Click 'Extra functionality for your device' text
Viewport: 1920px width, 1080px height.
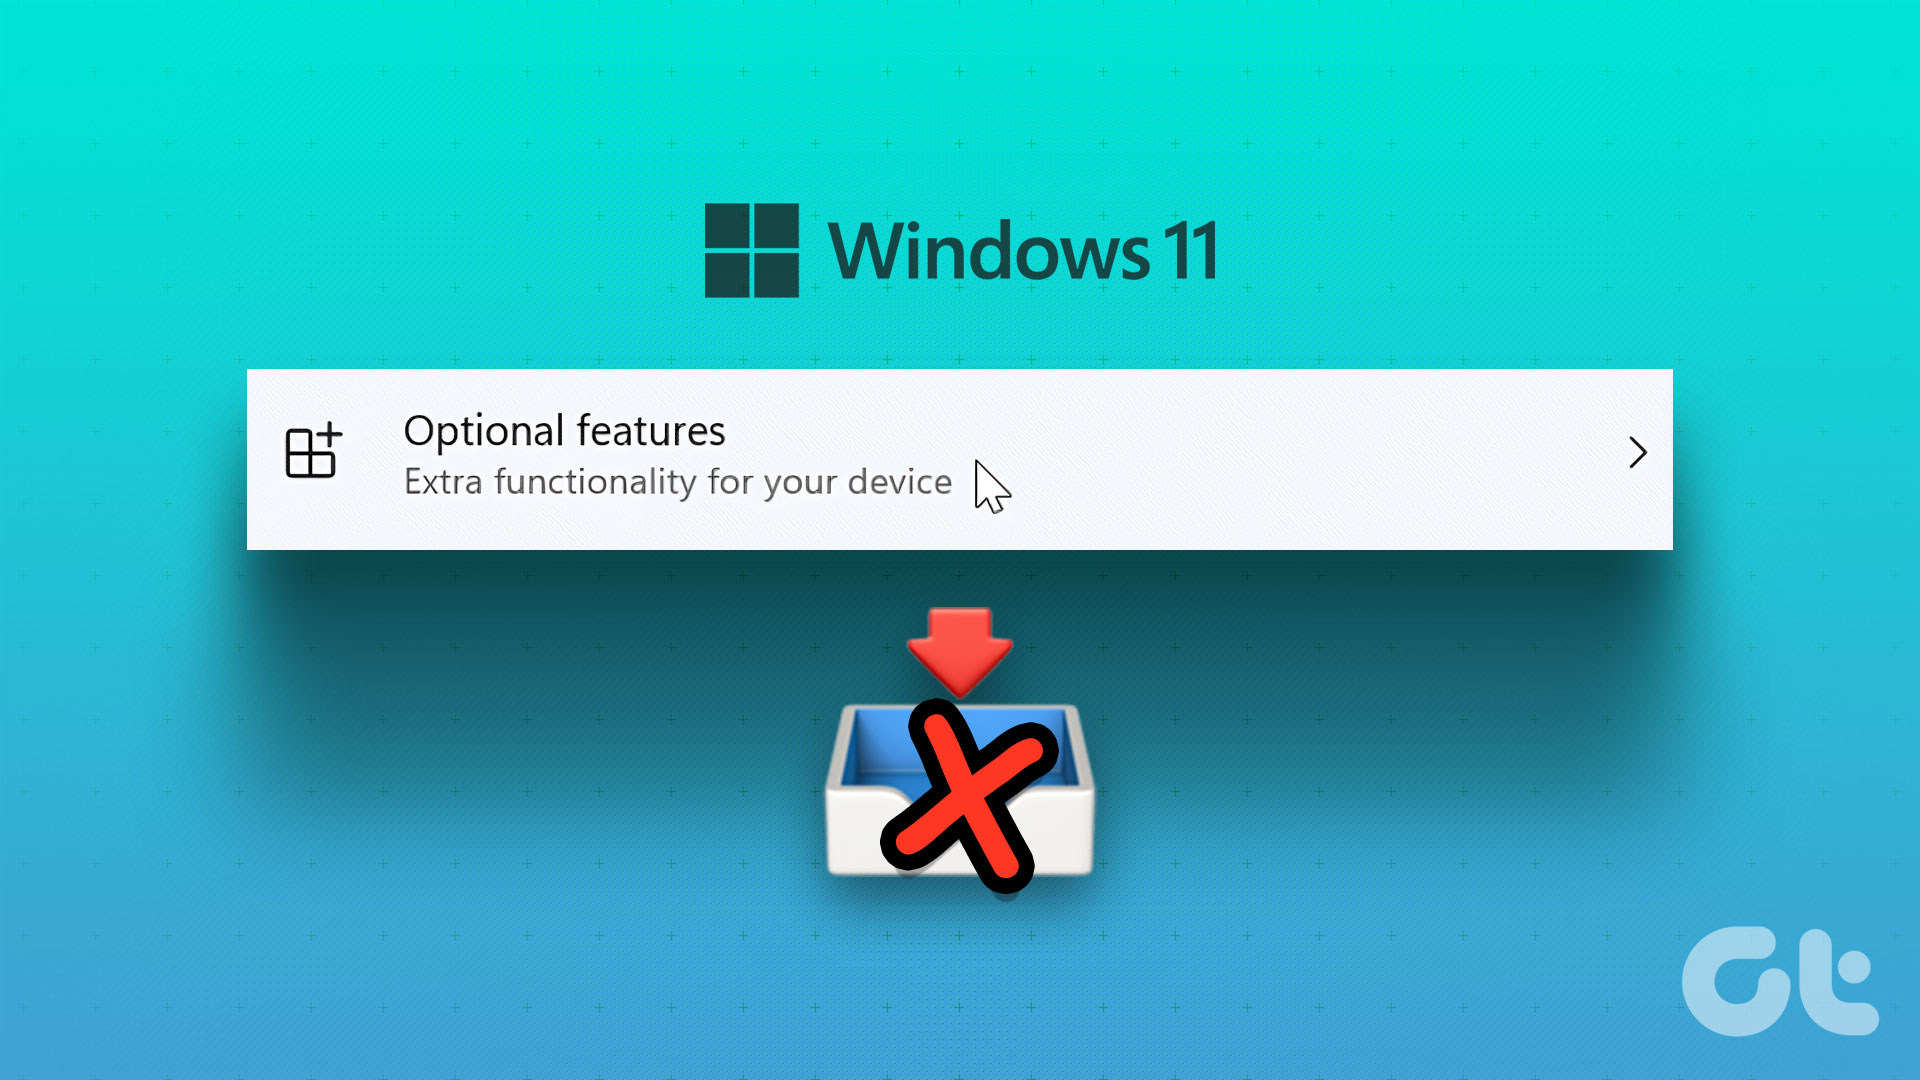(678, 482)
